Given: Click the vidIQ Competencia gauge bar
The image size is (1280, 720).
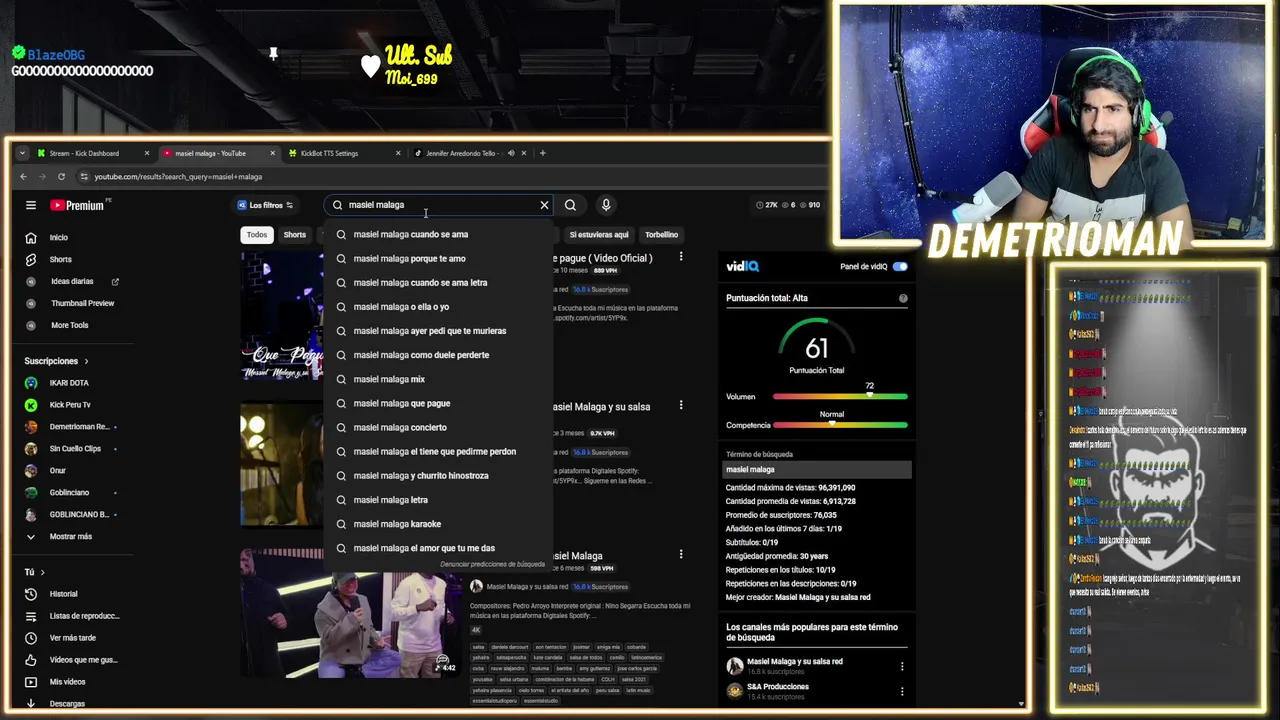Looking at the screenshot, I should (x=840, y=425).
